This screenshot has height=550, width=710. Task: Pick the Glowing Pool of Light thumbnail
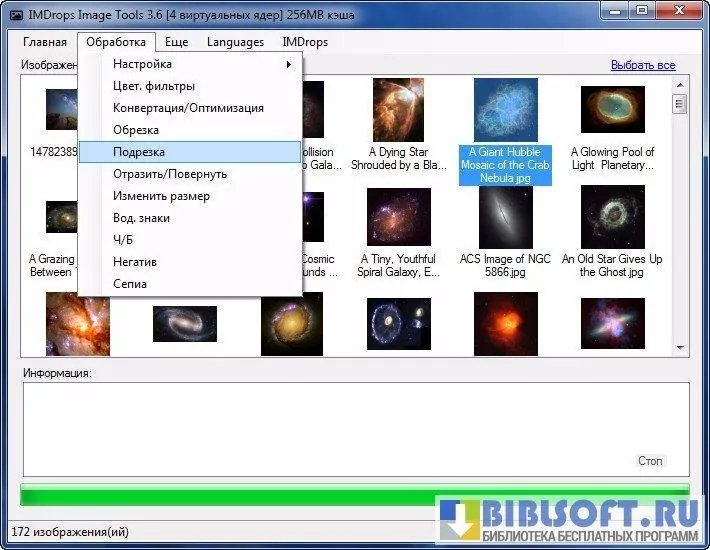click(612, 112)
